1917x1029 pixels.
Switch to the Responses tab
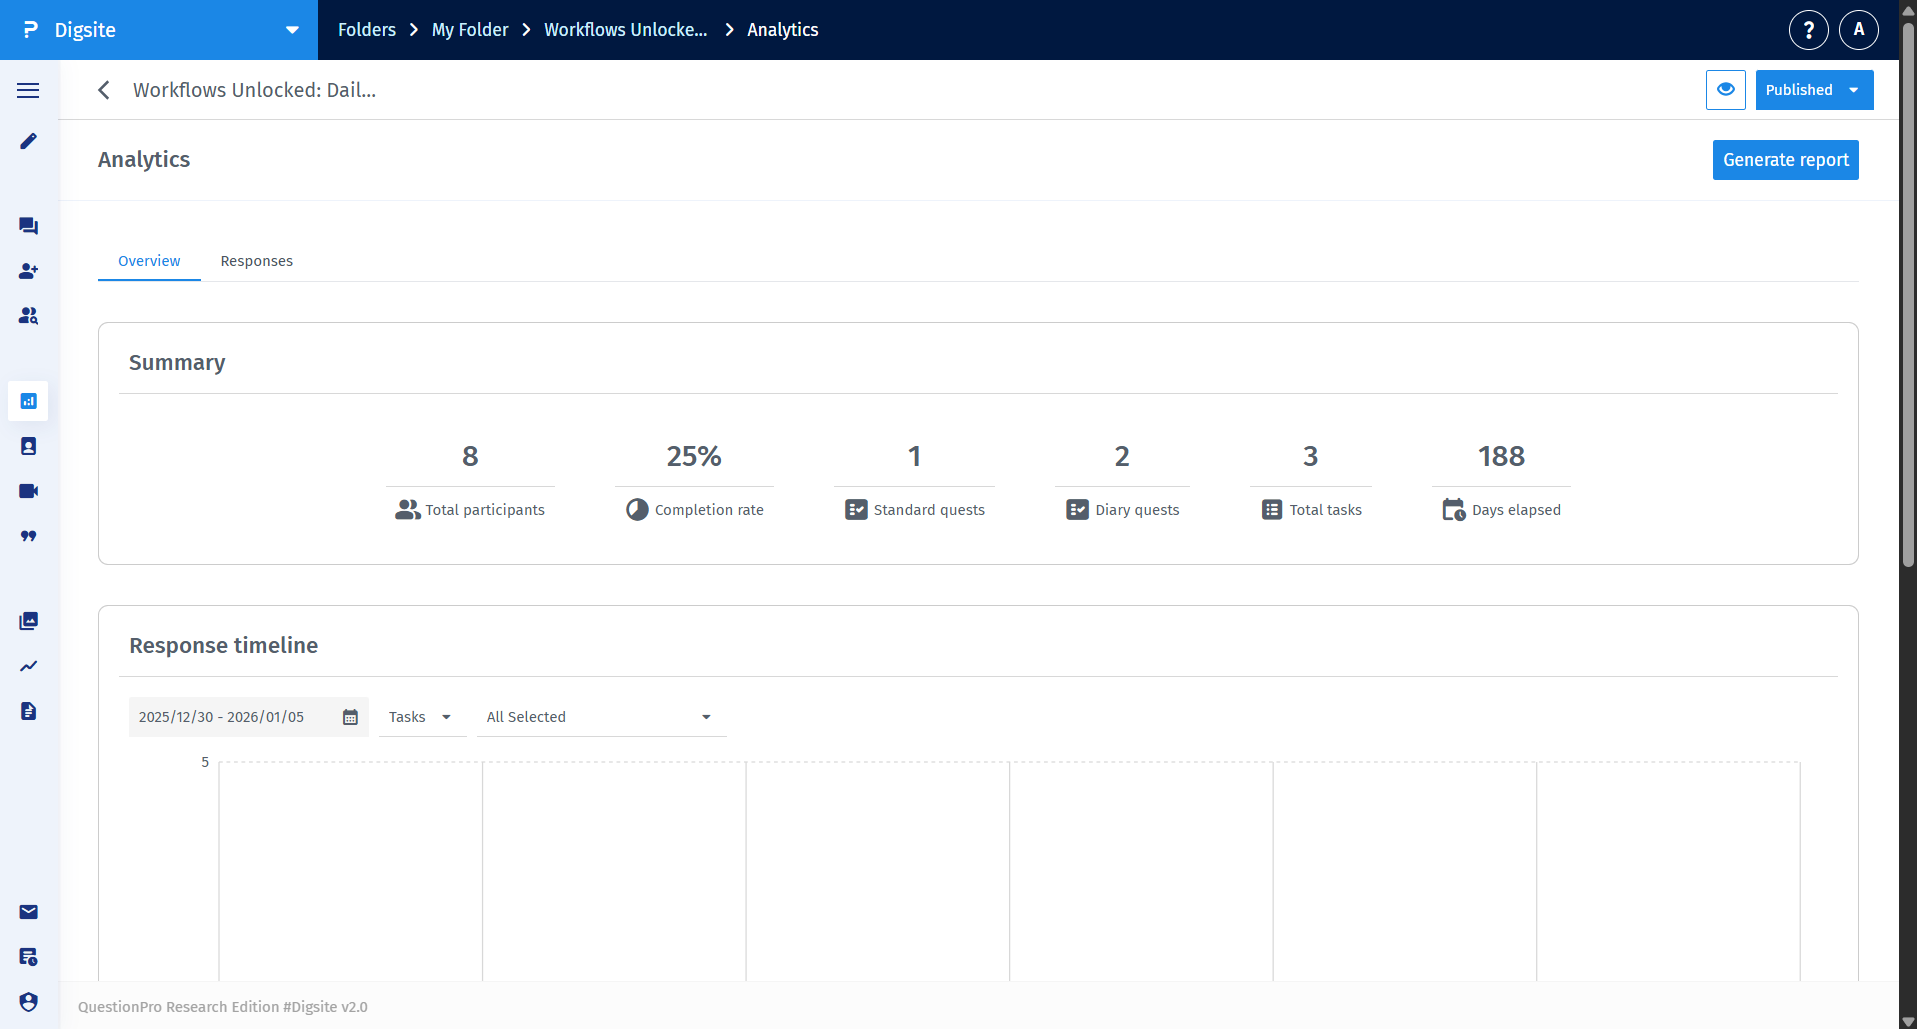coord(257,261)
